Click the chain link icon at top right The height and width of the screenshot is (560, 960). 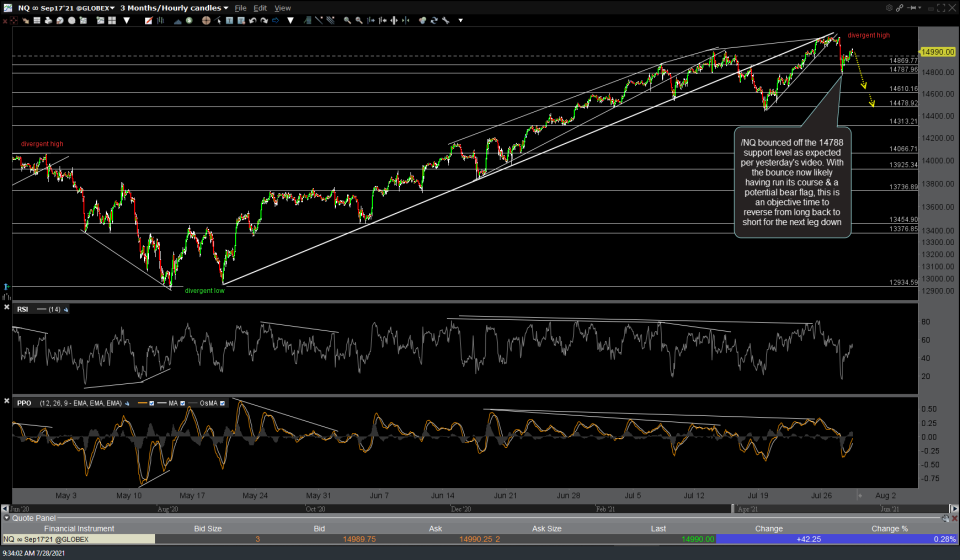(x=899, y=8)
